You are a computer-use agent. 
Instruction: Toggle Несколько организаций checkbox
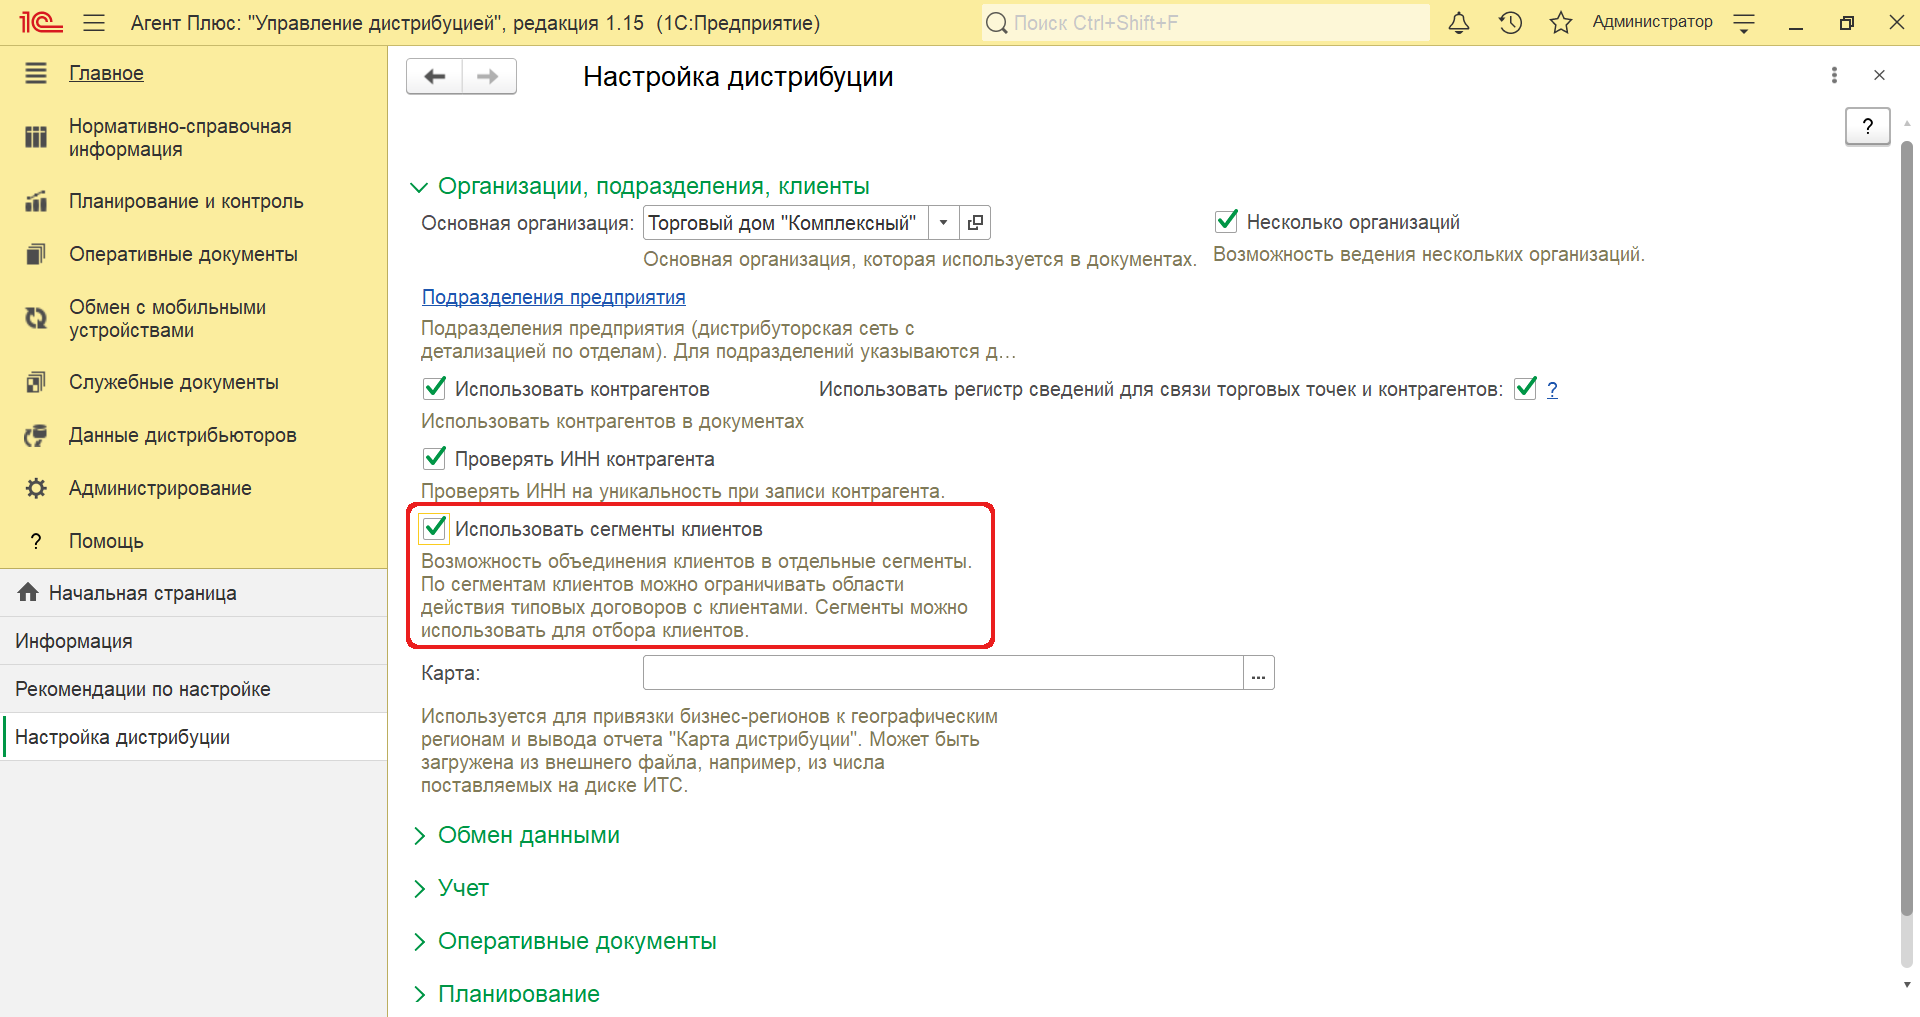tap(1226, 221)
